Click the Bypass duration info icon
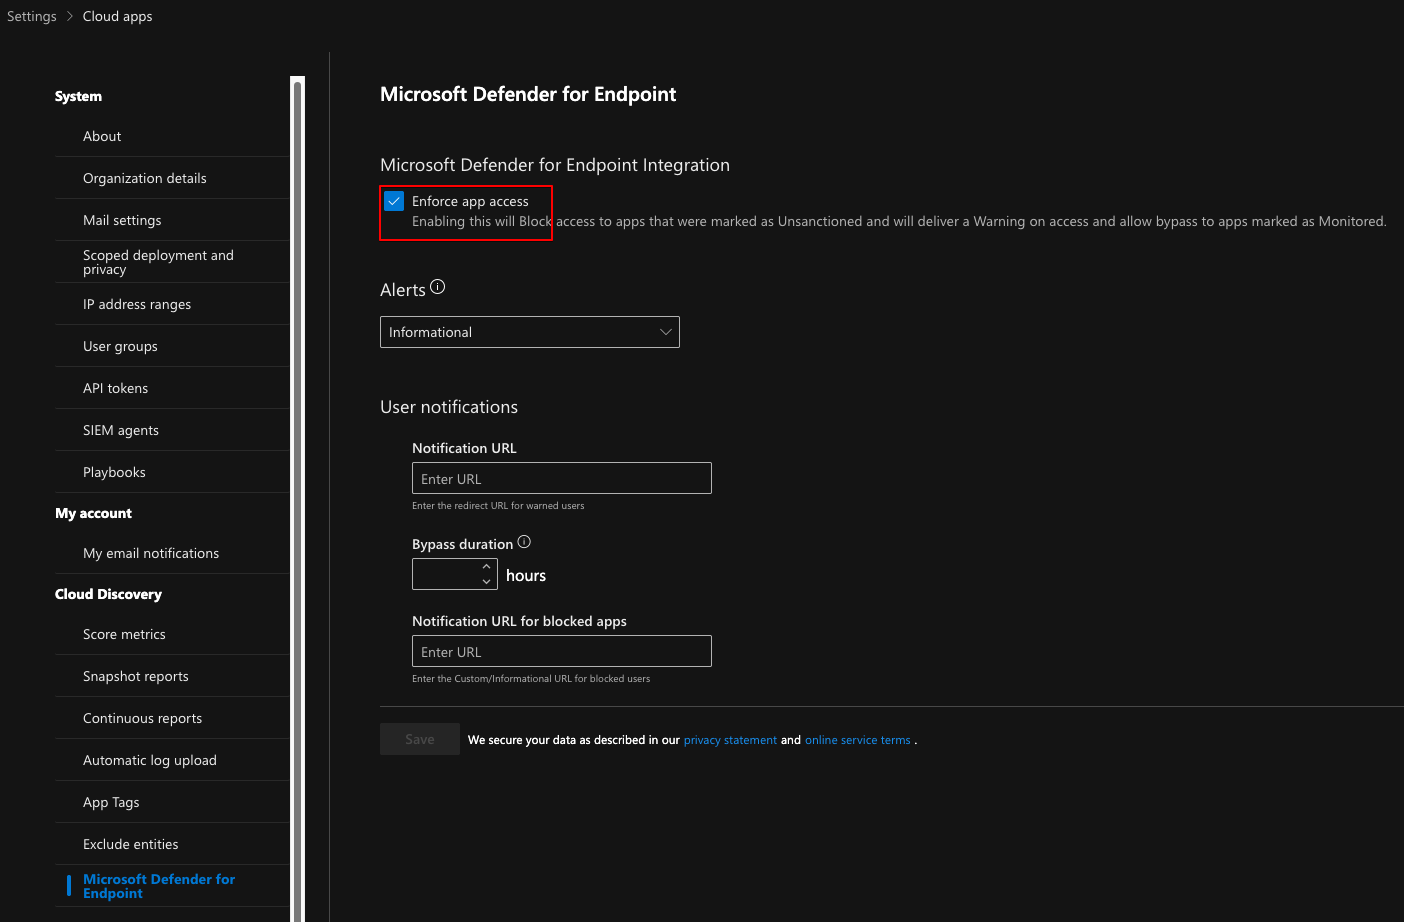This screenshot has width=1404, height=922. [524, 542]
